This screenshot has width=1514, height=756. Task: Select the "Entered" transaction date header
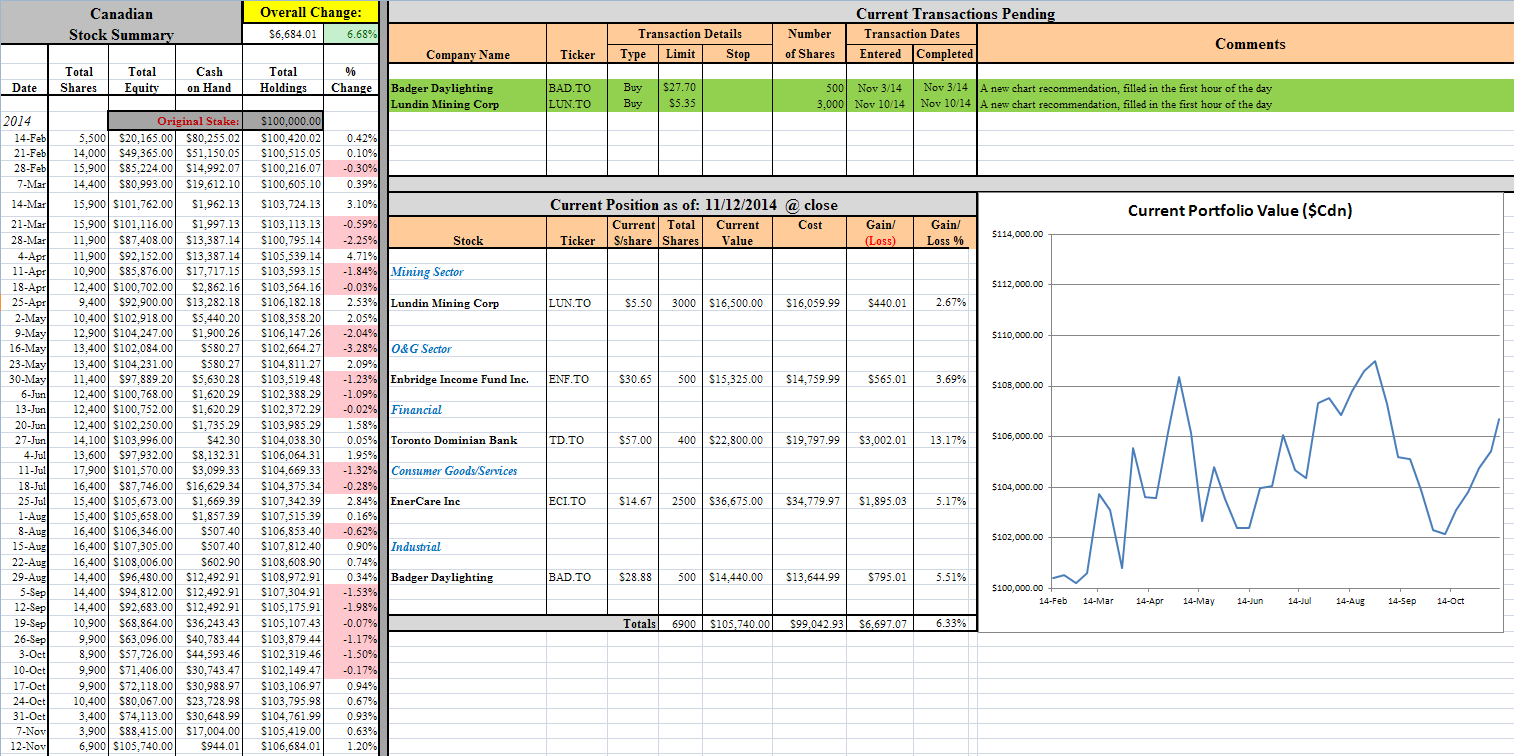coord(880,54)
